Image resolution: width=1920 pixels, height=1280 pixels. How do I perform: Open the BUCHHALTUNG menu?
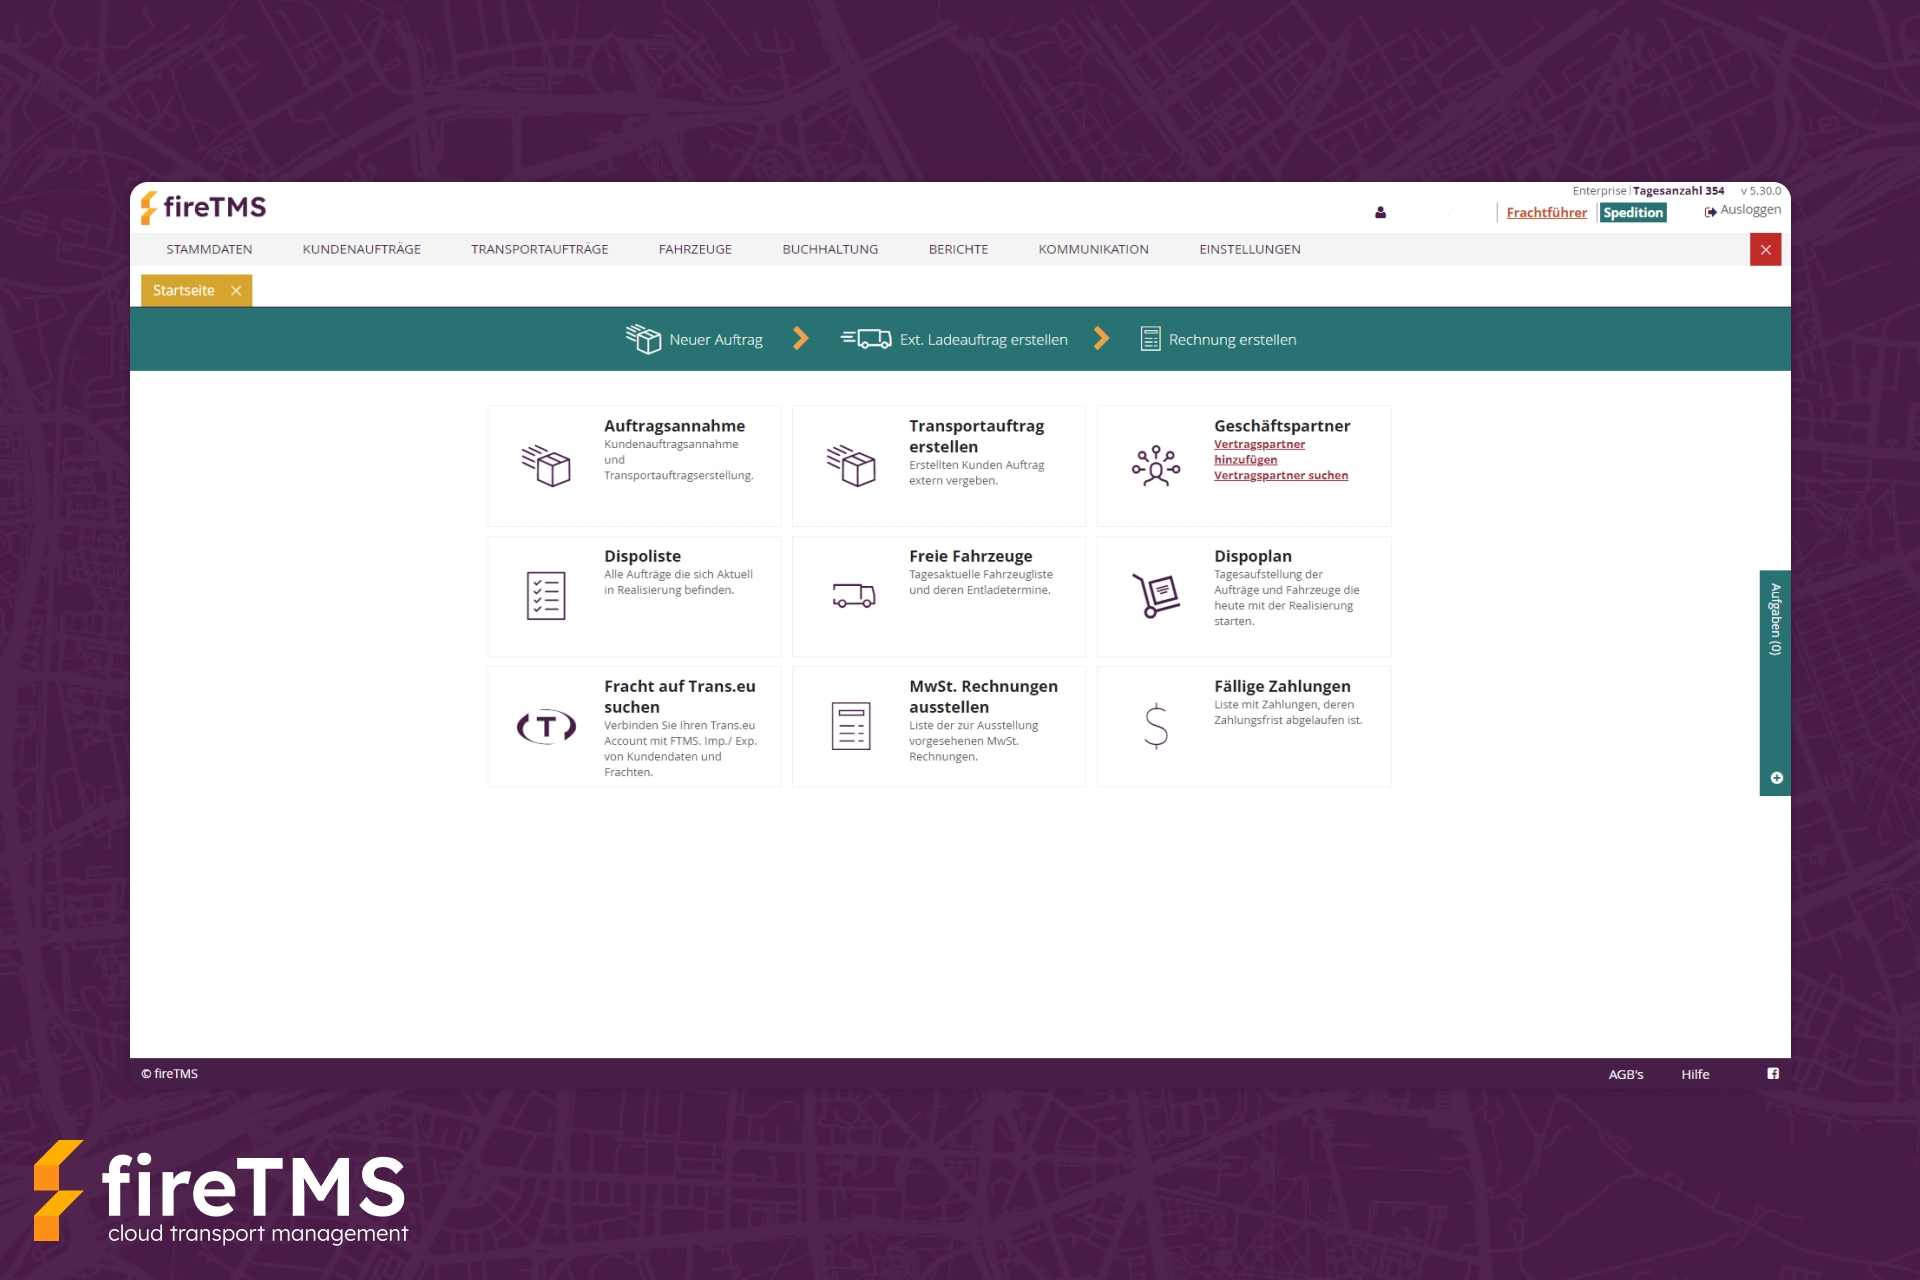point(830,250)
